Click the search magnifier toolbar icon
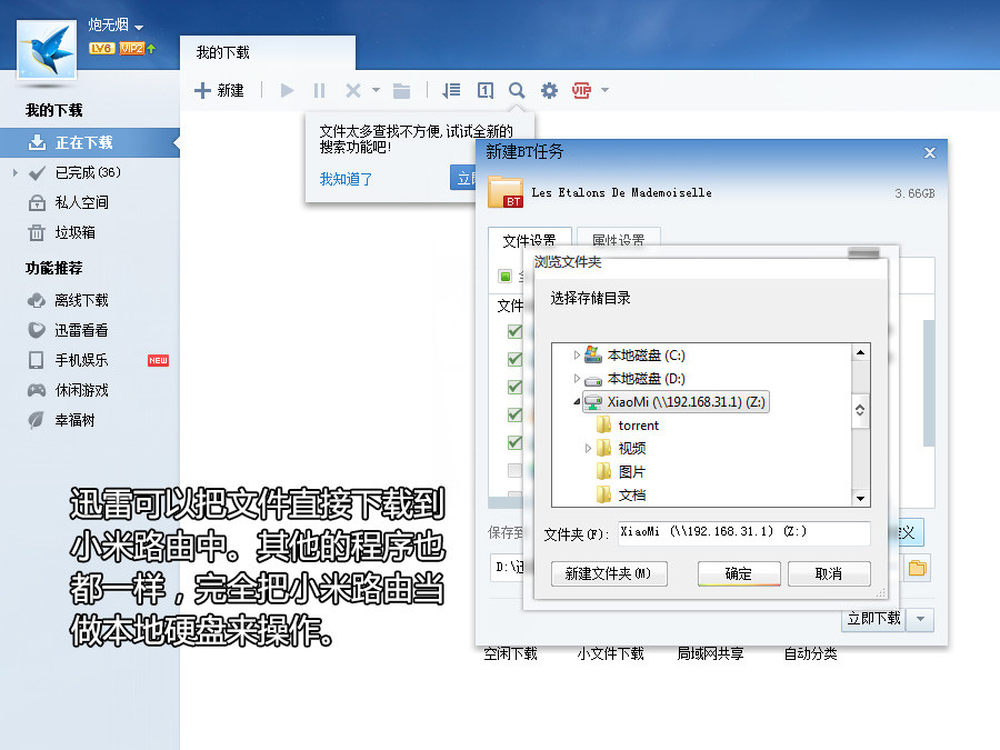The height and width of the screenshot is (750, 1000). (517, 91)
